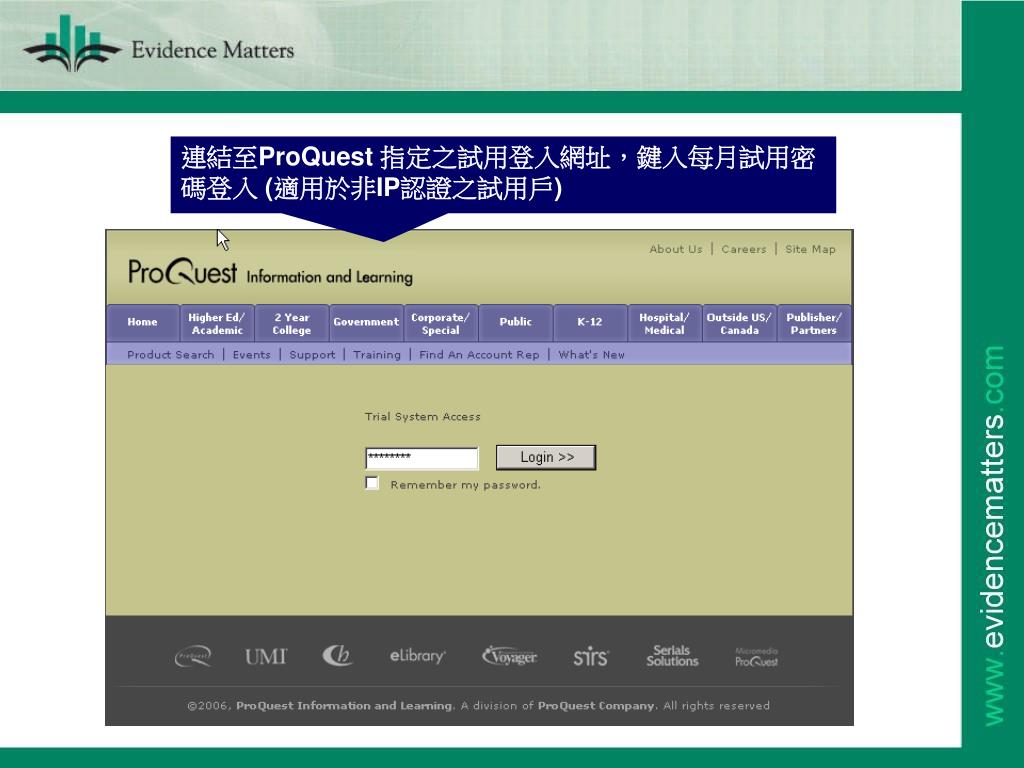Open the Outside US/Canada tab

pyautogui.click(x=739, y=323)
